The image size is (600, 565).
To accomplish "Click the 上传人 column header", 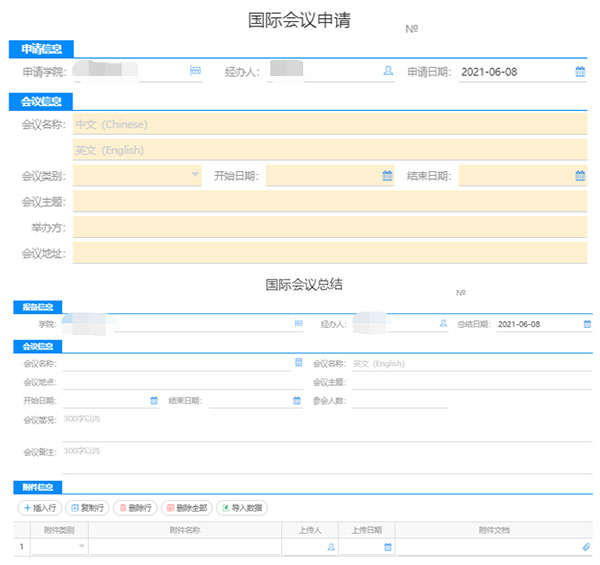I will click(x=310, y=530).
